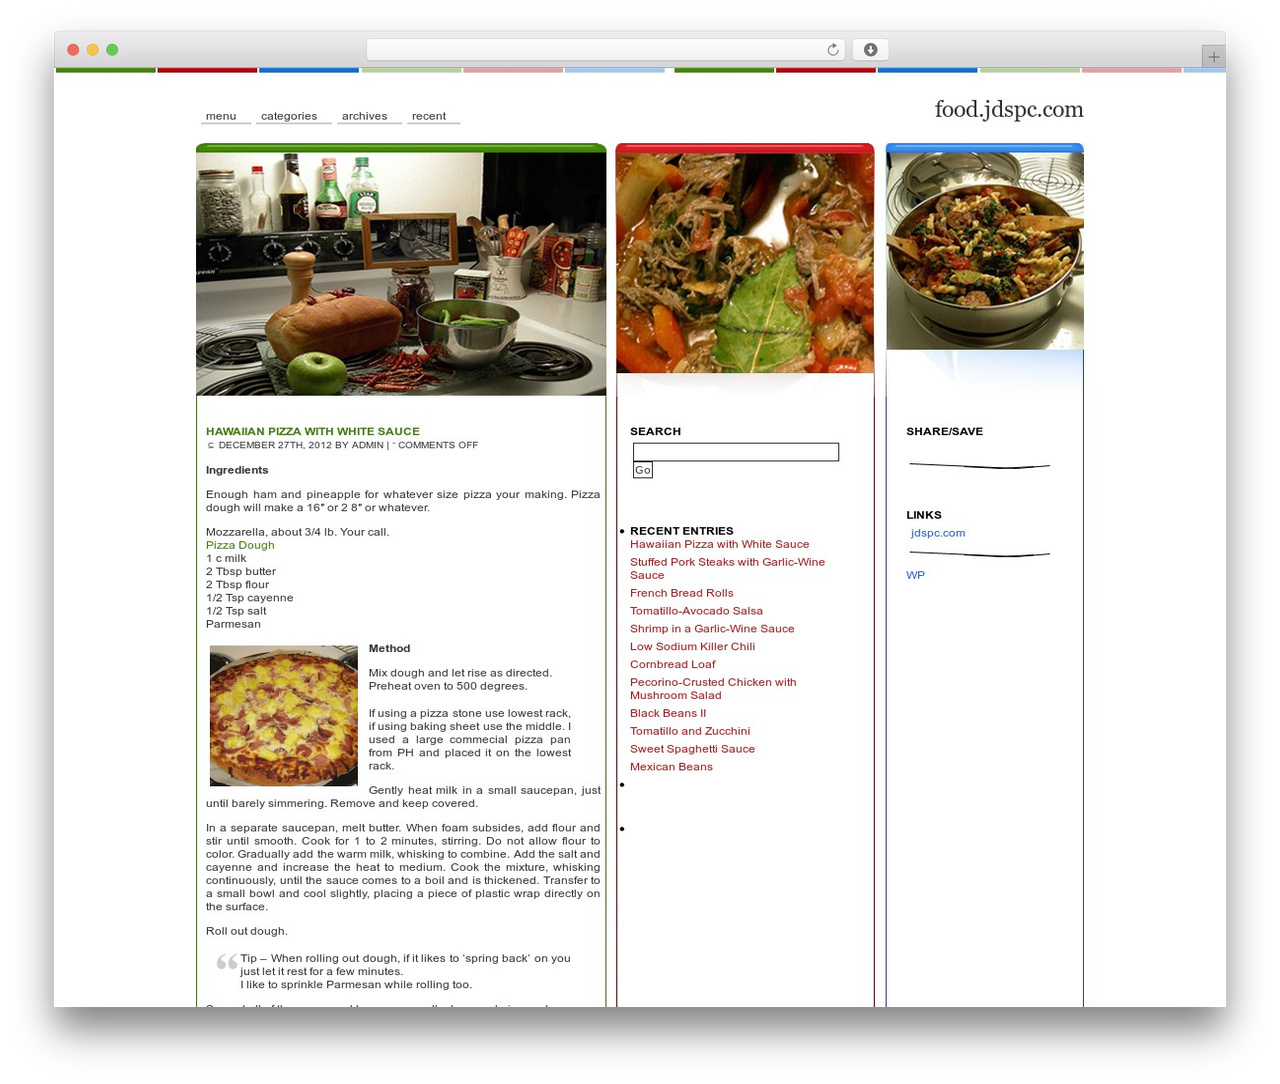Open recent entry Hawaiian Pizza with White Sauce

pyautogui.click(x=720, y=544)
